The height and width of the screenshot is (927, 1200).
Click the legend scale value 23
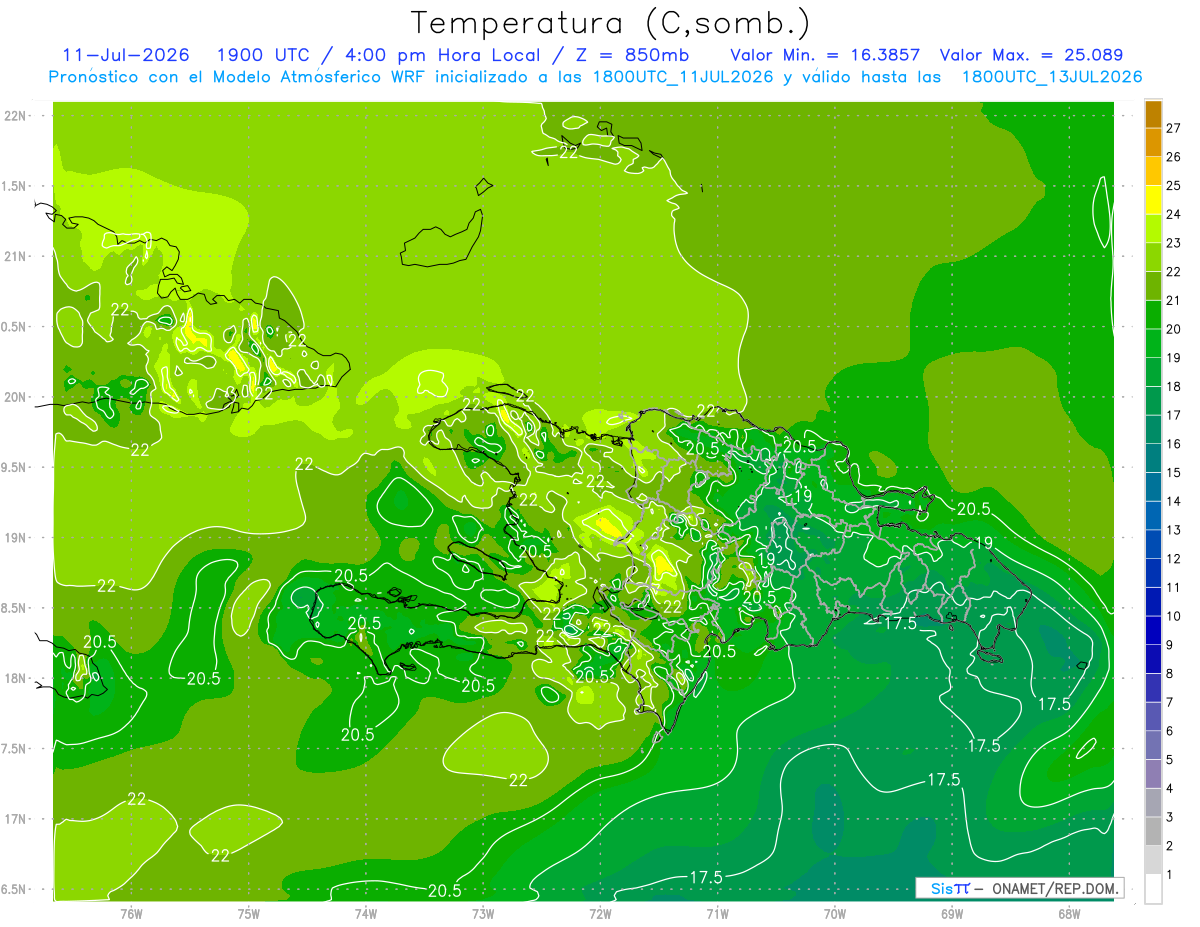point(1173,243)
